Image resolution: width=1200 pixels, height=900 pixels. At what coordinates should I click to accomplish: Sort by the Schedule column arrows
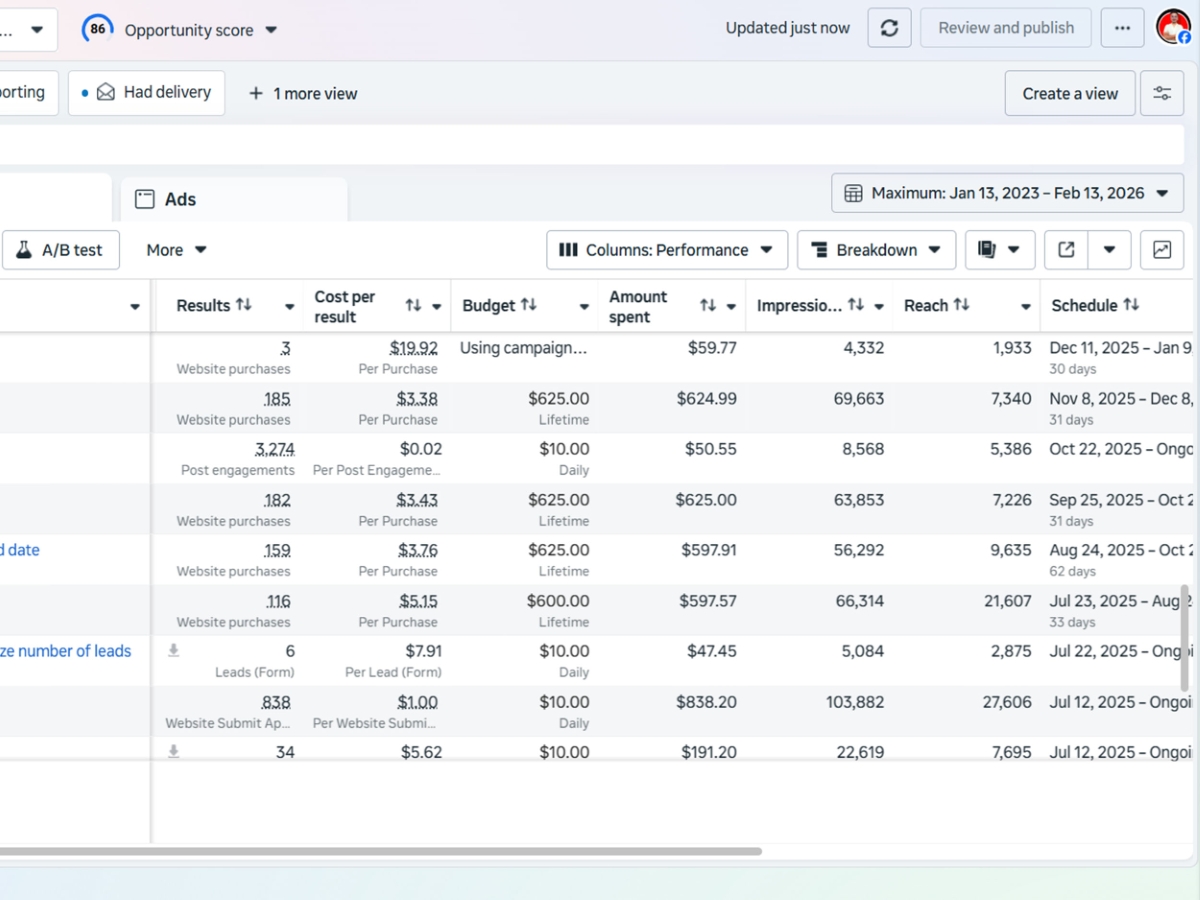point(1131,305)
